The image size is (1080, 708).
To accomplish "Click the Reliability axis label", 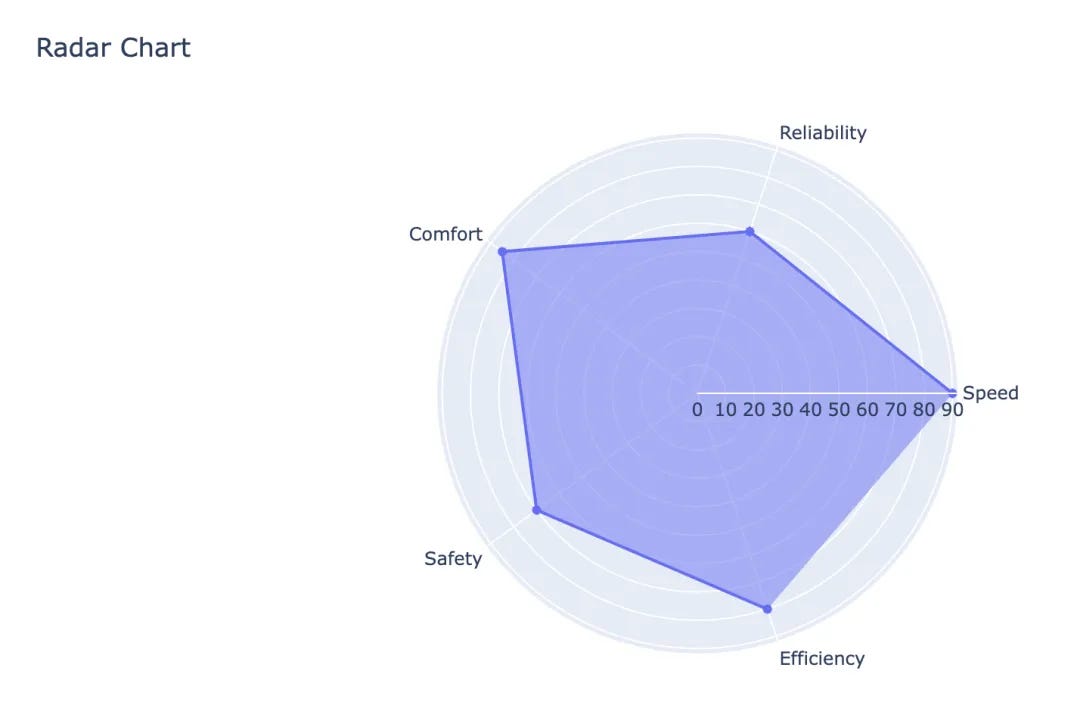I will click(823, 133).
